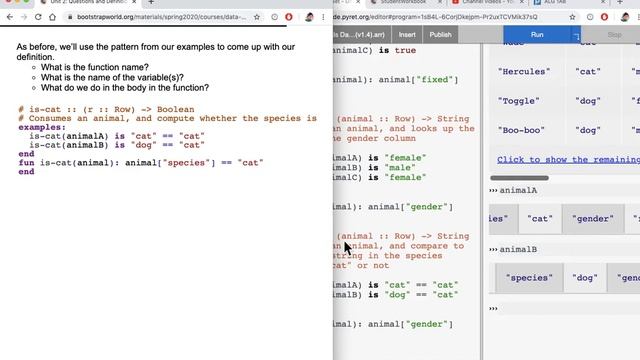The width and height of the screenshot is (640, 360).
Task: Click animal["fixed"] code in Pyret editor
Action: [418, 80]
